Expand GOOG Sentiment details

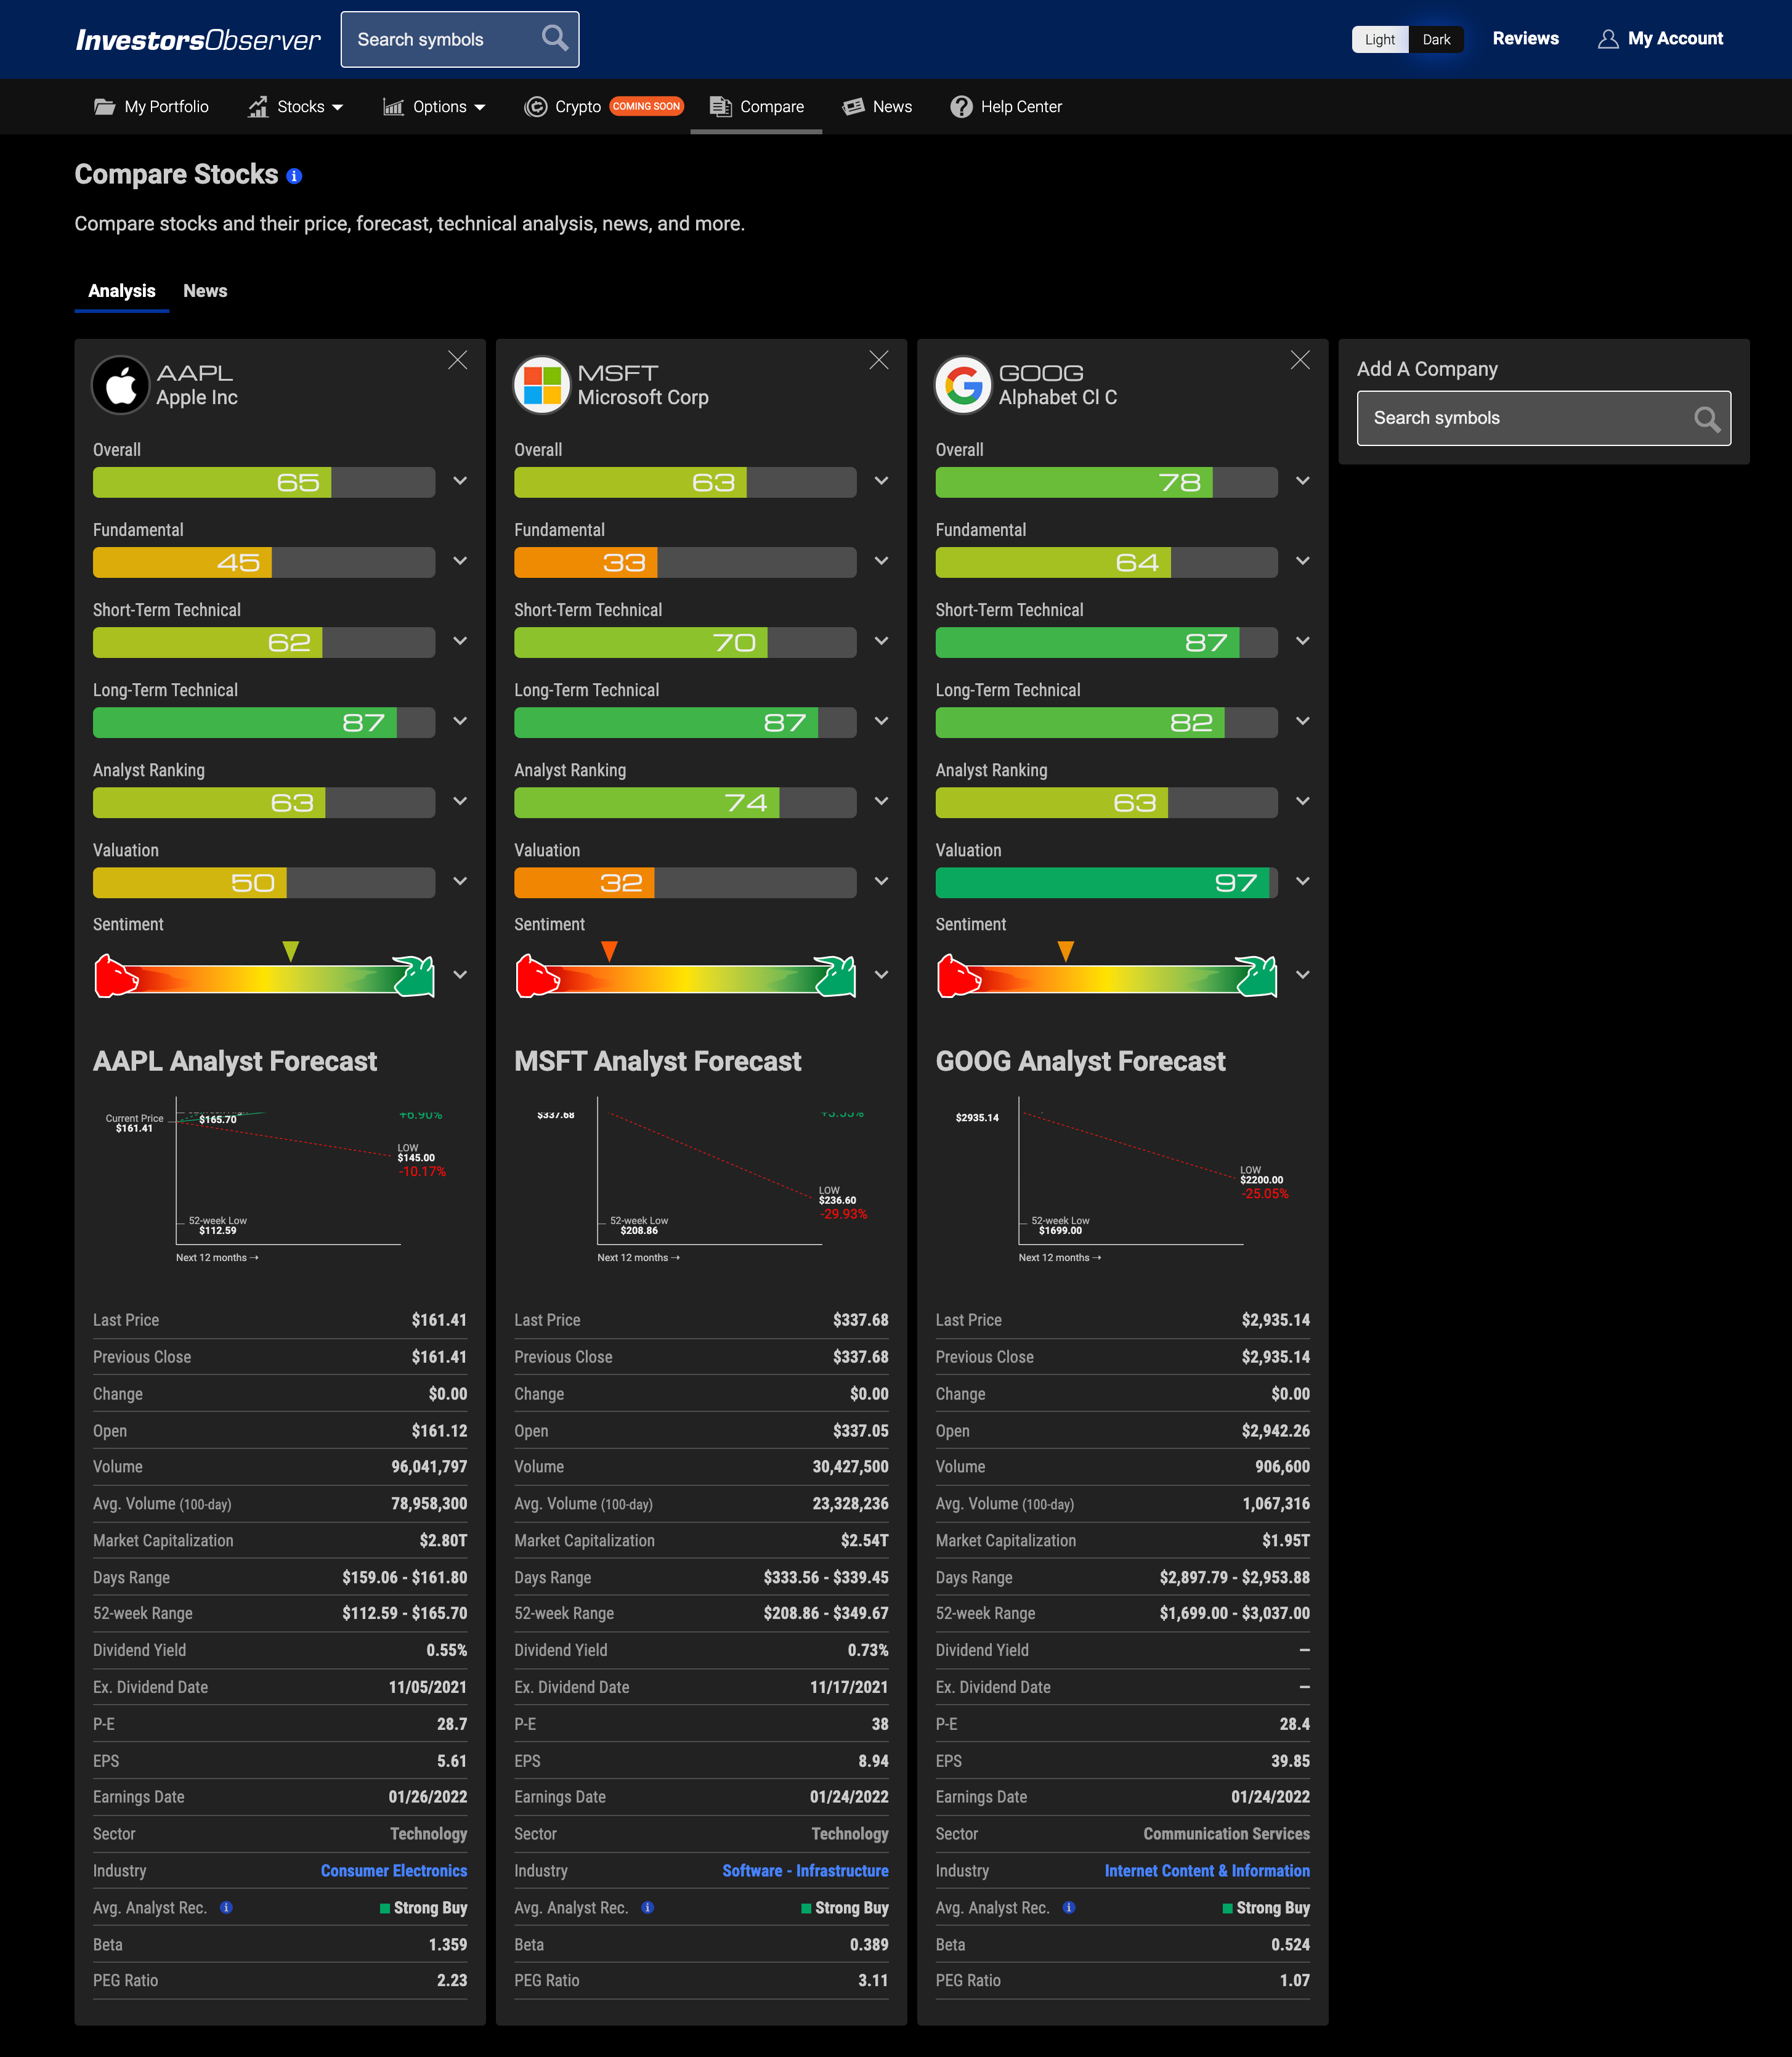(1302, 975)
